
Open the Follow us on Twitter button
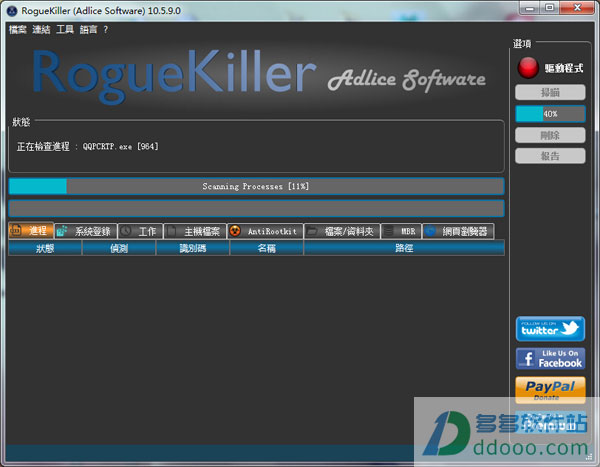pyautogui.click(x=550, y=329)
